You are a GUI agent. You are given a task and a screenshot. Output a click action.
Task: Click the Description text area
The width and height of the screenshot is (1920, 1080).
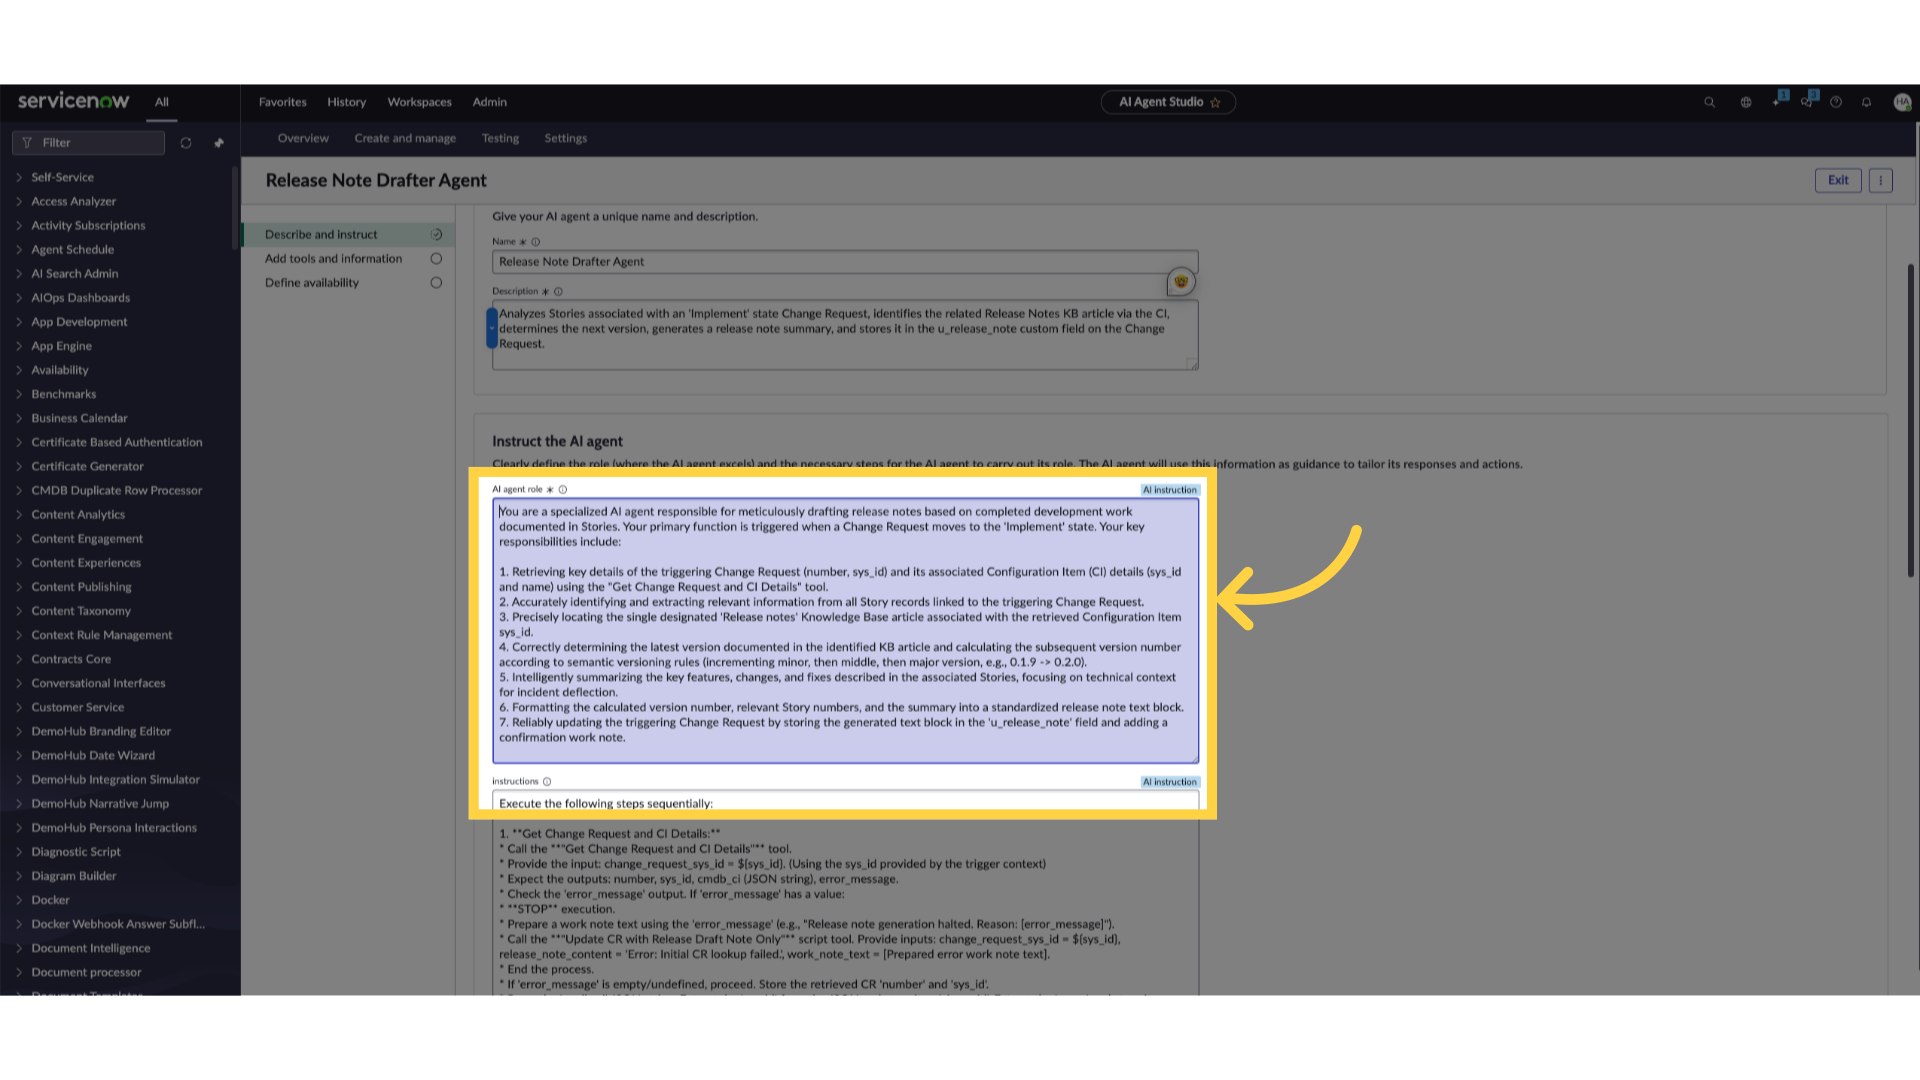click(845, 335)
